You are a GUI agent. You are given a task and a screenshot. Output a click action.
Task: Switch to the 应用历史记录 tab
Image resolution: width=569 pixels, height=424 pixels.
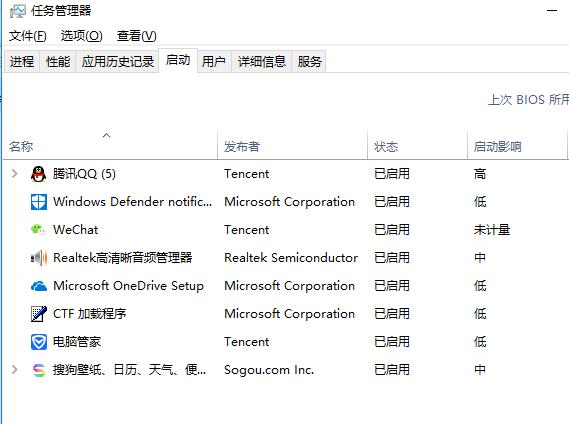click(x=118, y=61)
